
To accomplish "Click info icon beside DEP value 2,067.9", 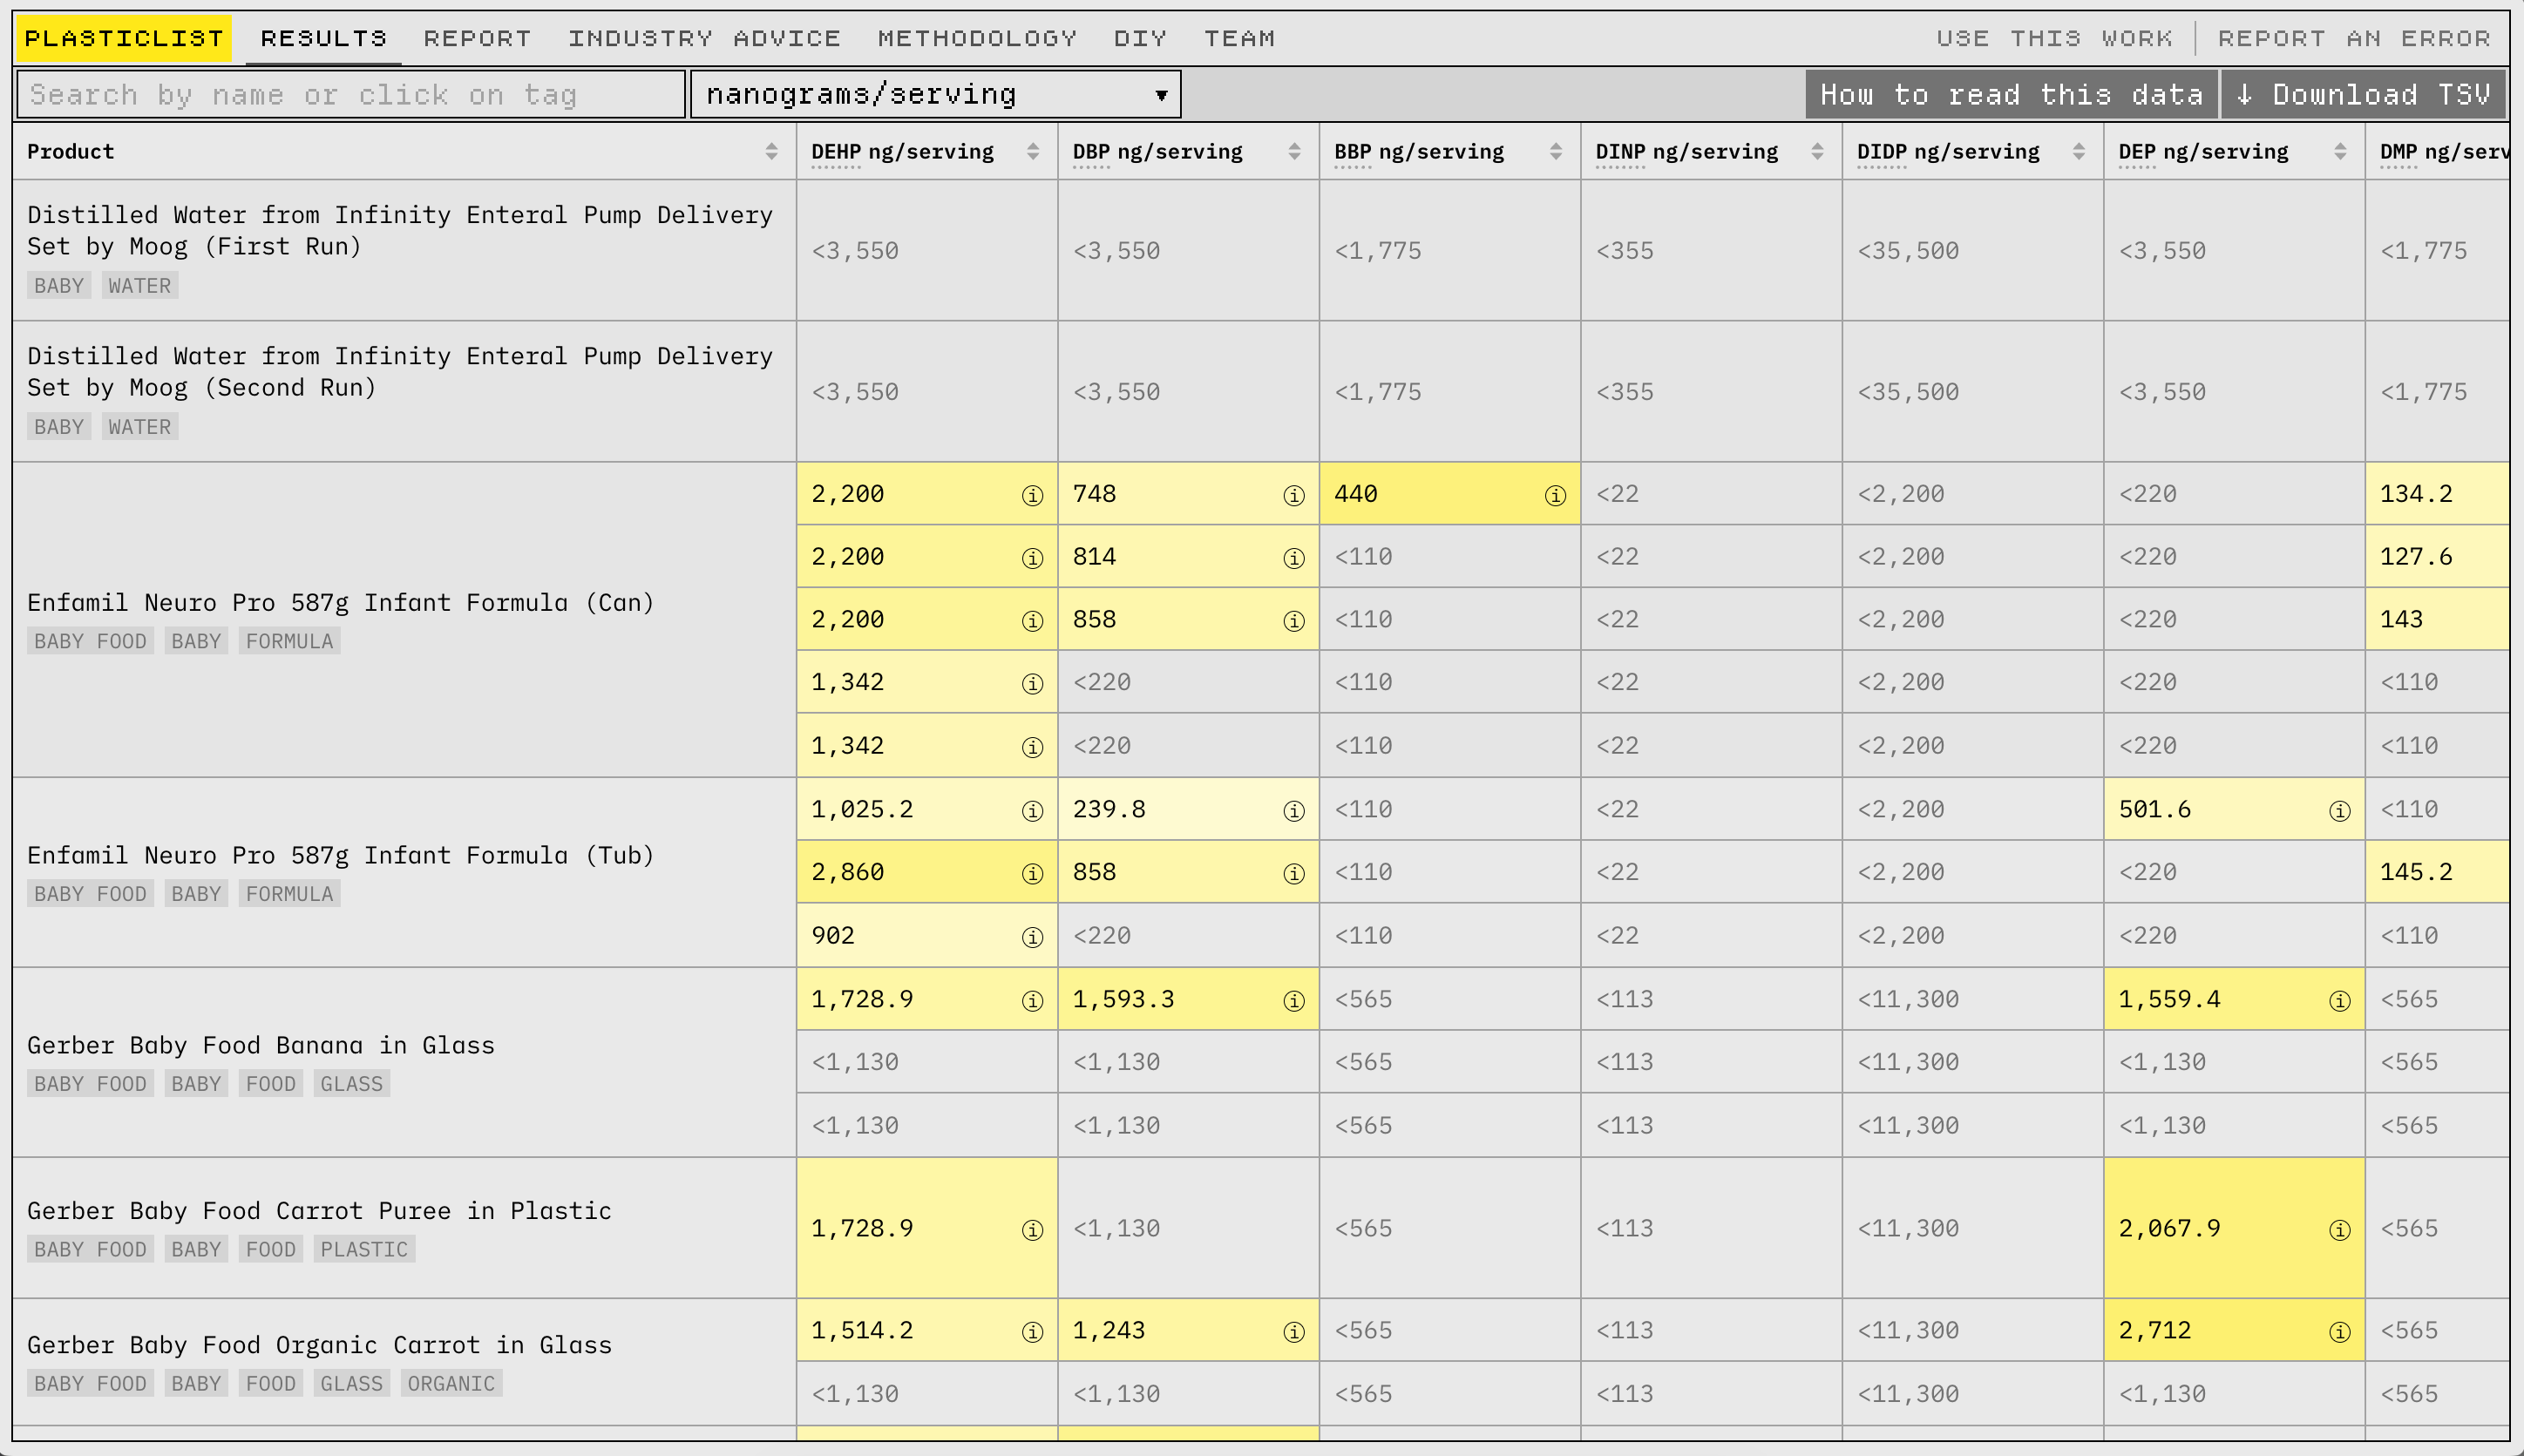I will 2340,1230.
